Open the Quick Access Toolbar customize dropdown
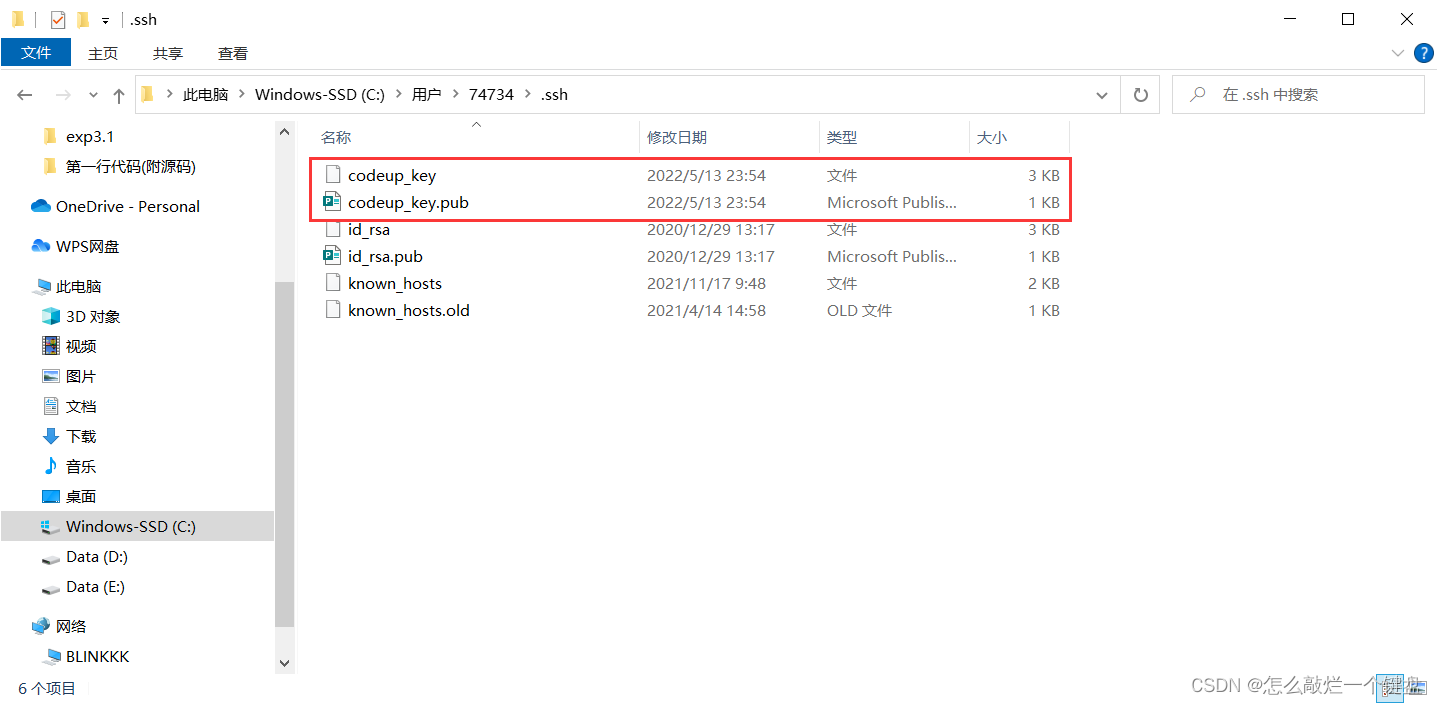This screenshot has height=704, width=1438. 105,20
